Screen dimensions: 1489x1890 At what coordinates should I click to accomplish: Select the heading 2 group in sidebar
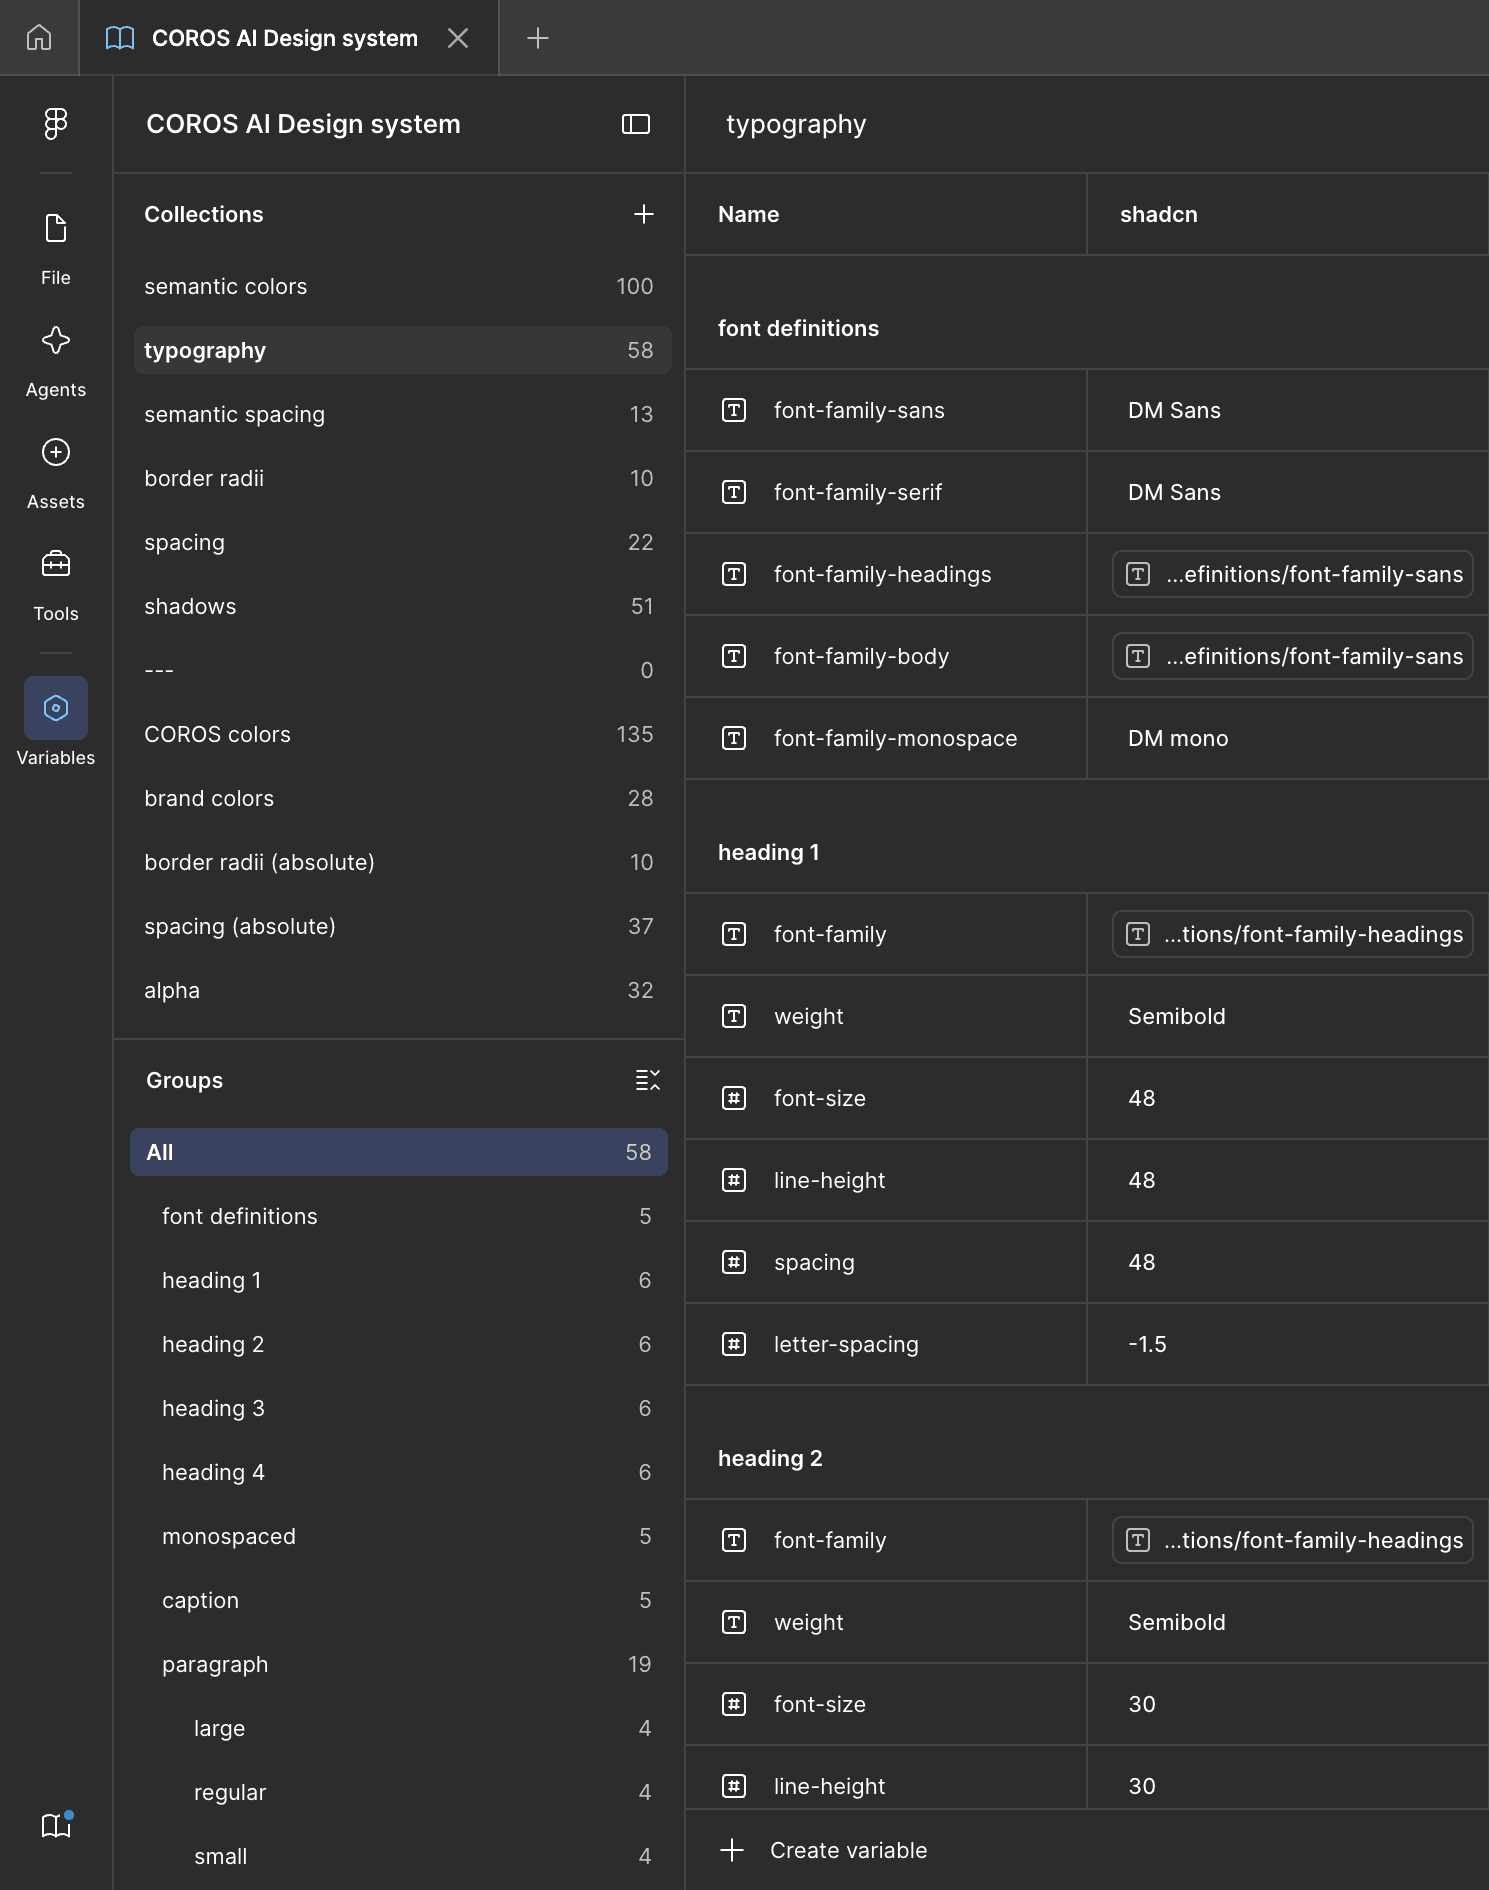point(399,1344)
